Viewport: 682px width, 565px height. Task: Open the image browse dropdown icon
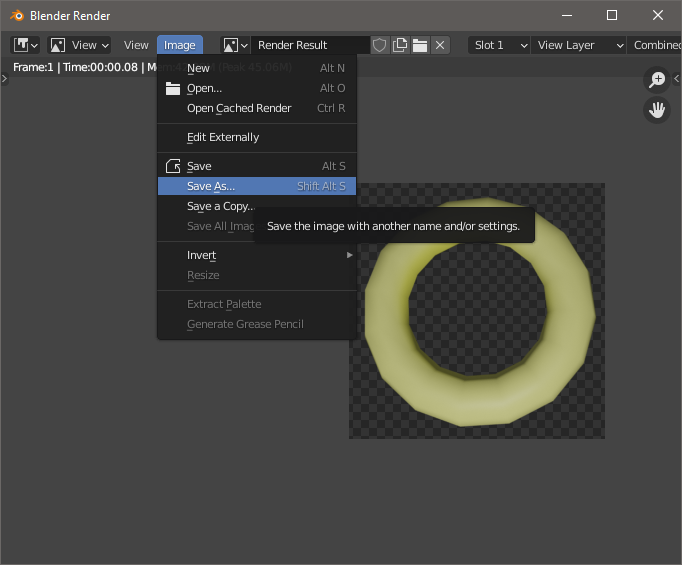pos(235,45)
